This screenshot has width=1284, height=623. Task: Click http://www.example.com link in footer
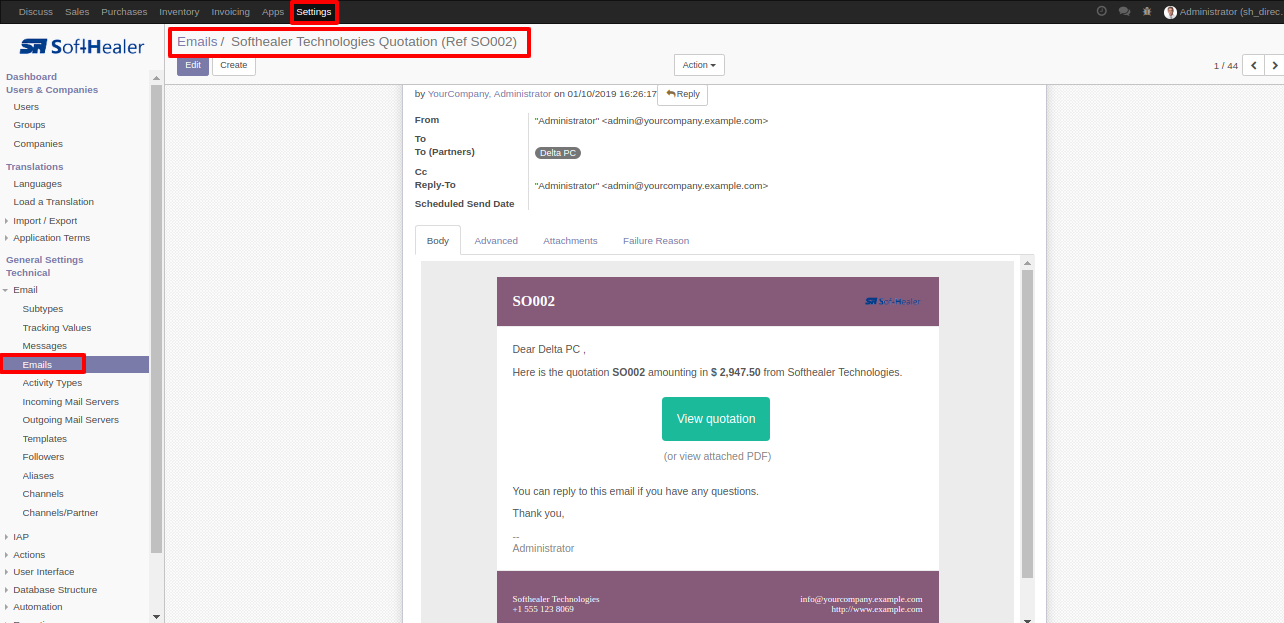click(x=877, y=609)
